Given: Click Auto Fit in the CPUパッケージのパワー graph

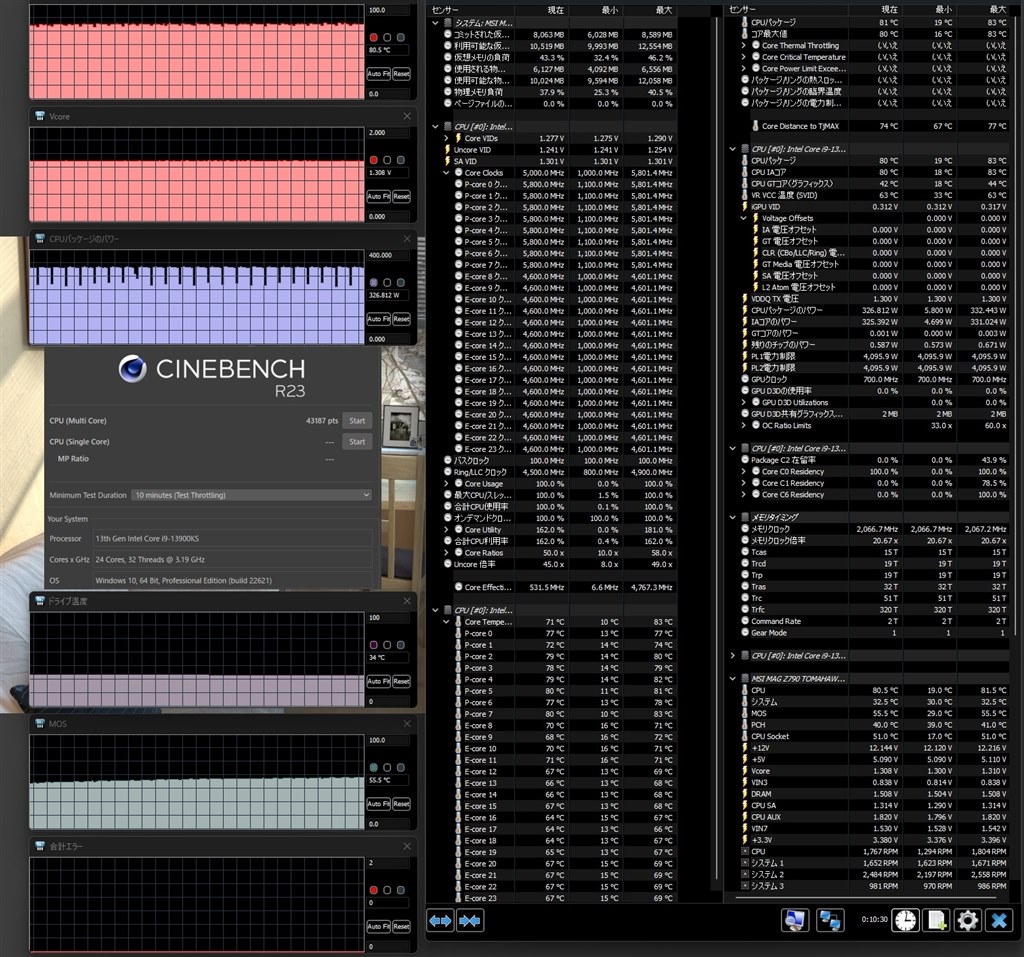Looking at the screenshot, I should click(378, 319).
